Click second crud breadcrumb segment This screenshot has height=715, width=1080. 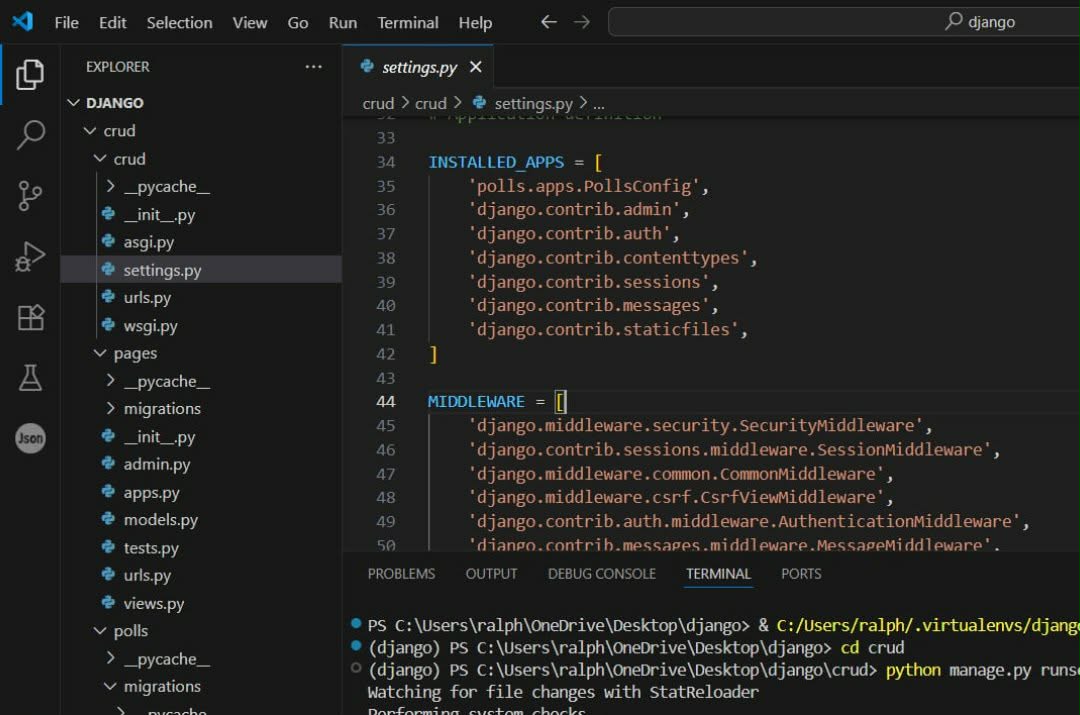[x=430, y=103]
